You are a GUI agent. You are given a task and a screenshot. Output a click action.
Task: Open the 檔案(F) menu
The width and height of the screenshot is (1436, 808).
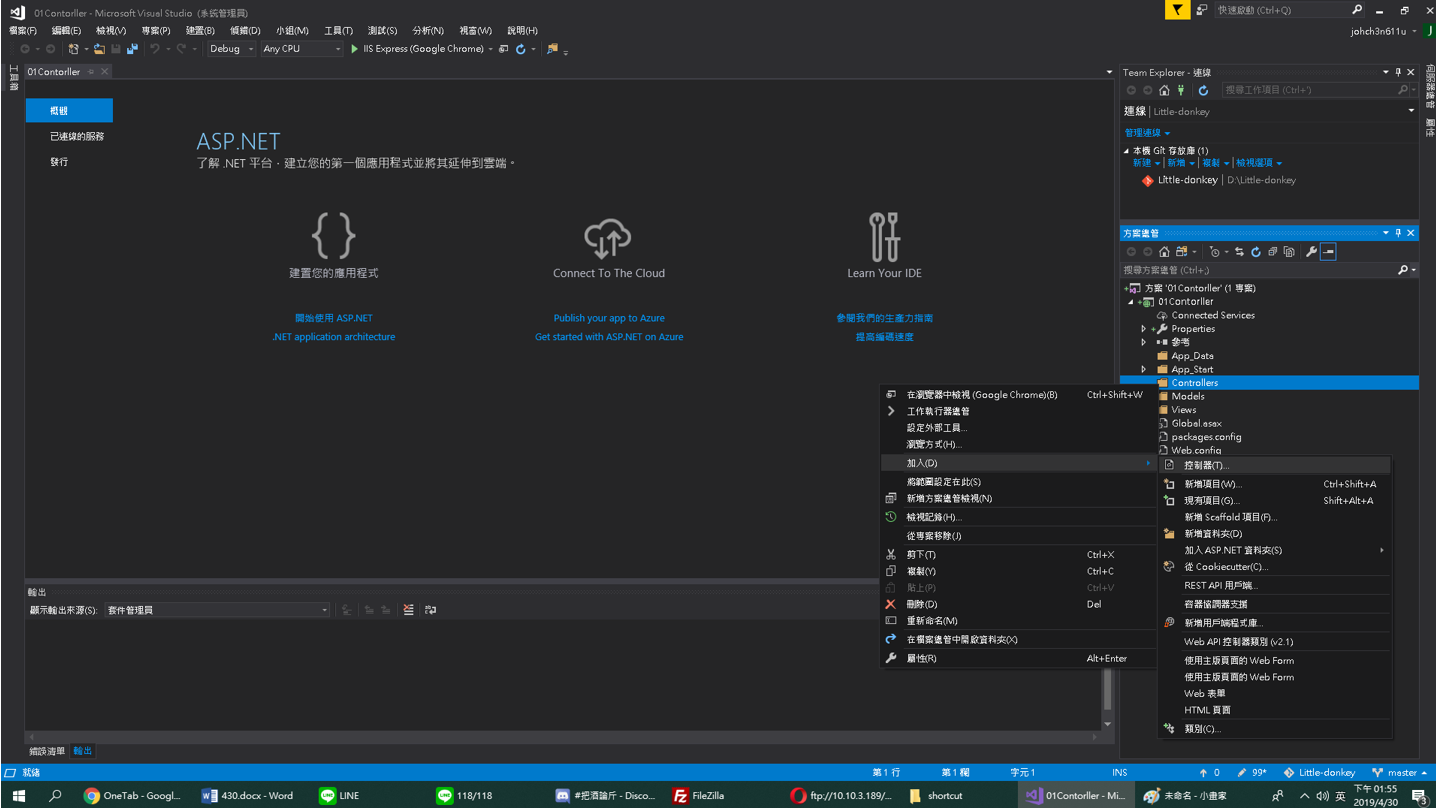[22, 31]
